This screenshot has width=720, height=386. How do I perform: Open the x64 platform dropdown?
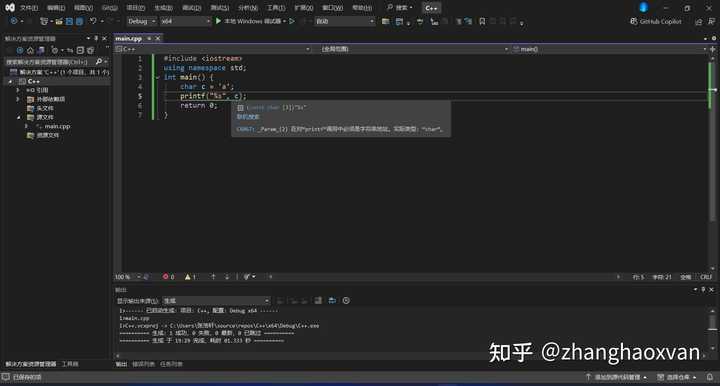[185, 21]
